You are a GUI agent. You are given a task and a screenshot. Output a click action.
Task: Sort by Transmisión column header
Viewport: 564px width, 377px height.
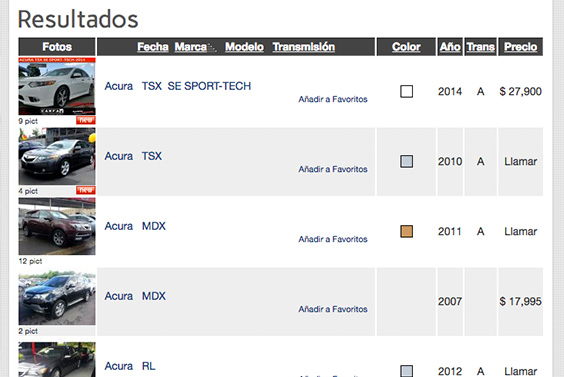tap(304, 47)
